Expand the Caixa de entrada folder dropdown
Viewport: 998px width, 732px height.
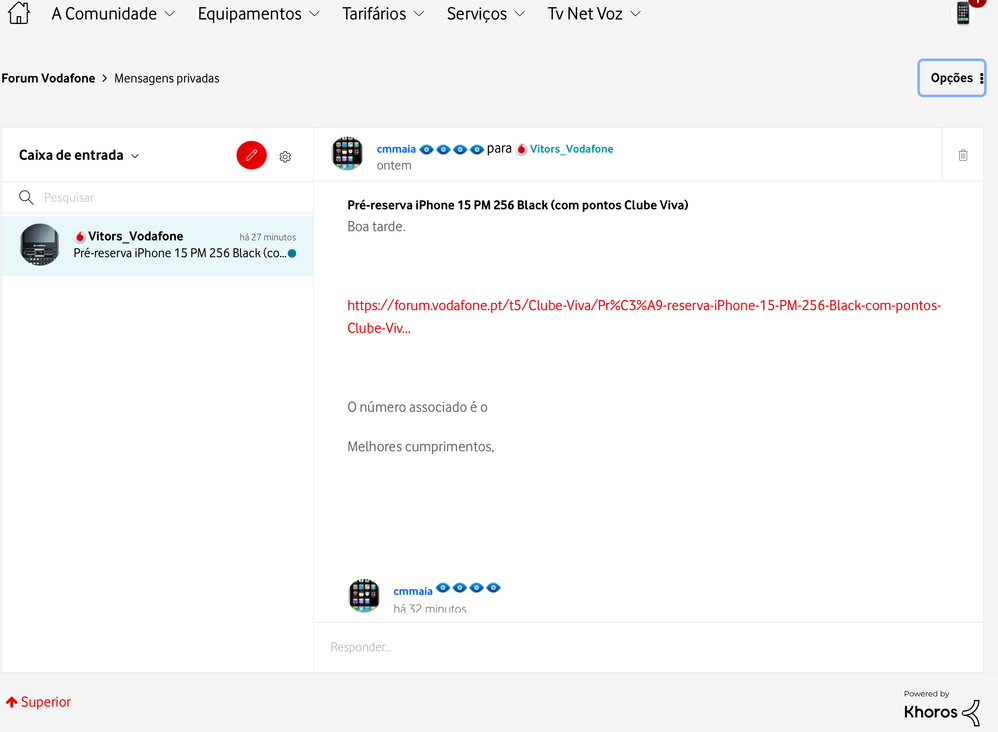point(80,155)
